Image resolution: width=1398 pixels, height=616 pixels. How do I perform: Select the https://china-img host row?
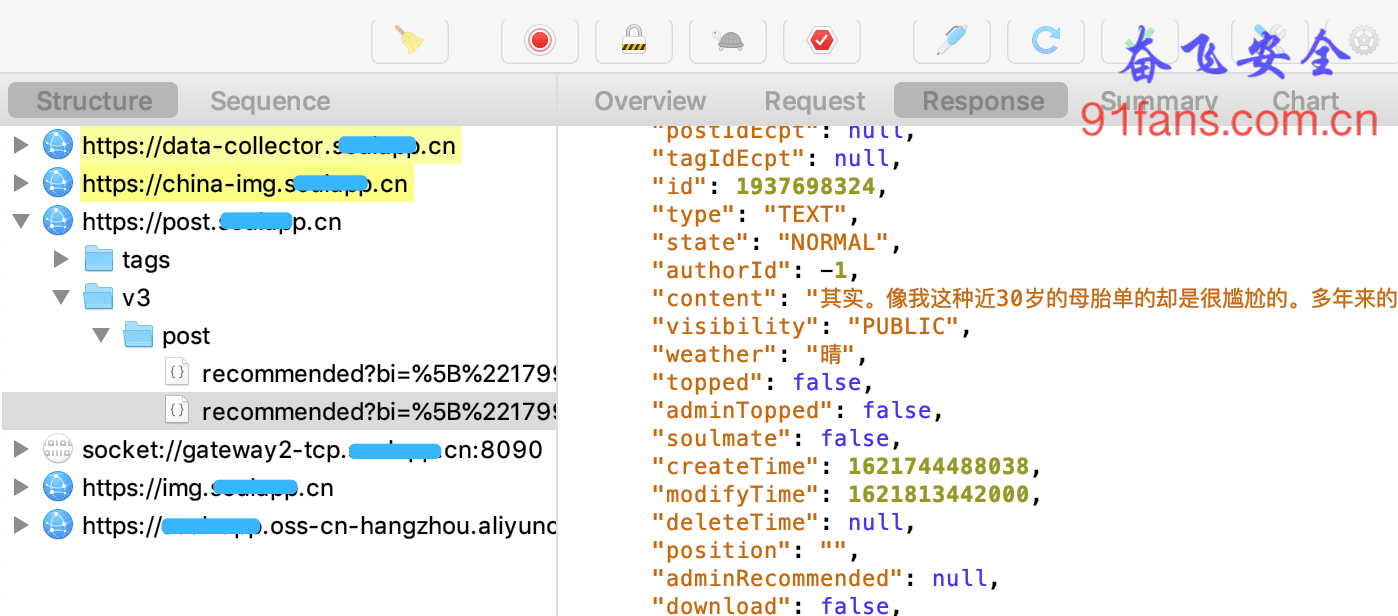coord(279,184)
